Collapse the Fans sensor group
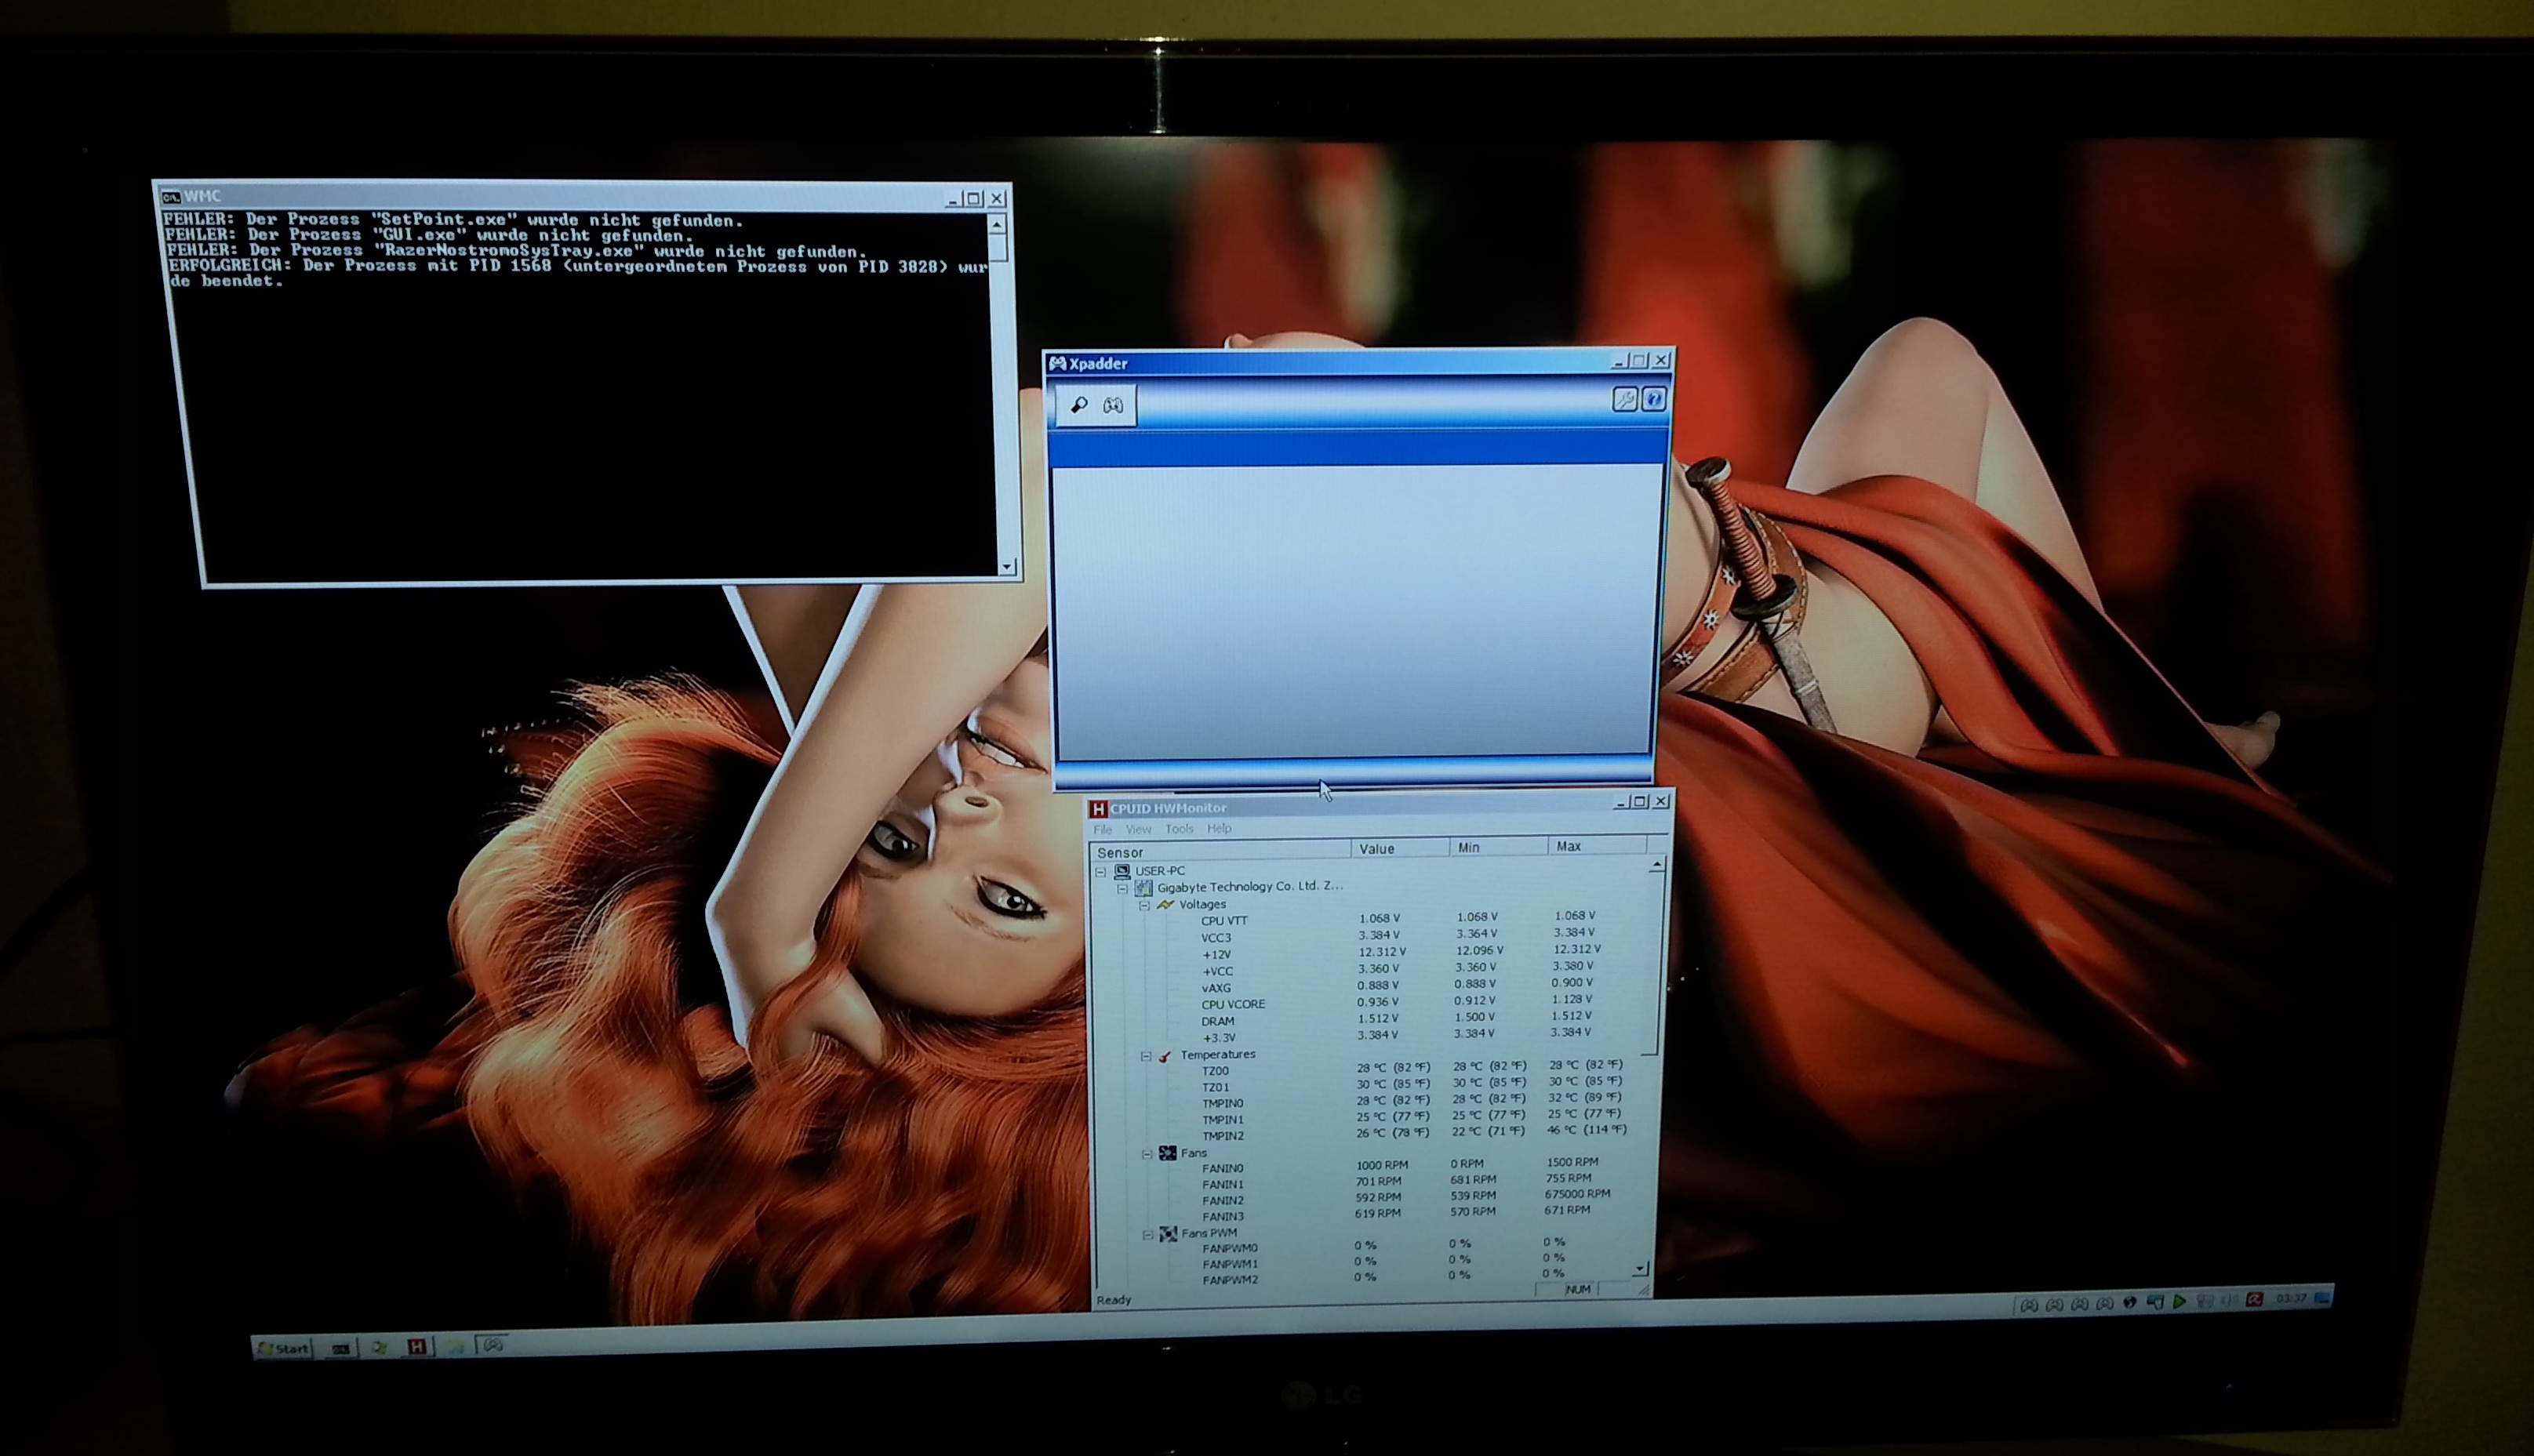The height and width of the screenshot is (1456, 2534). [x=1147, y=1154]
